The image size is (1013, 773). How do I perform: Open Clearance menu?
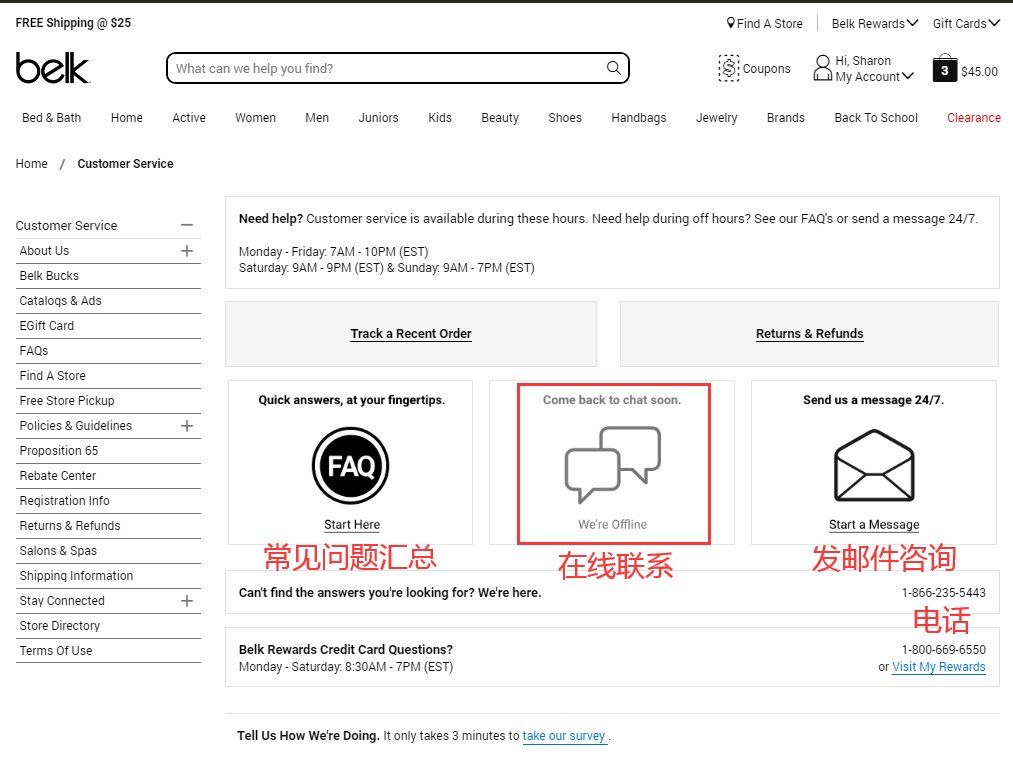tap(974, 118)
